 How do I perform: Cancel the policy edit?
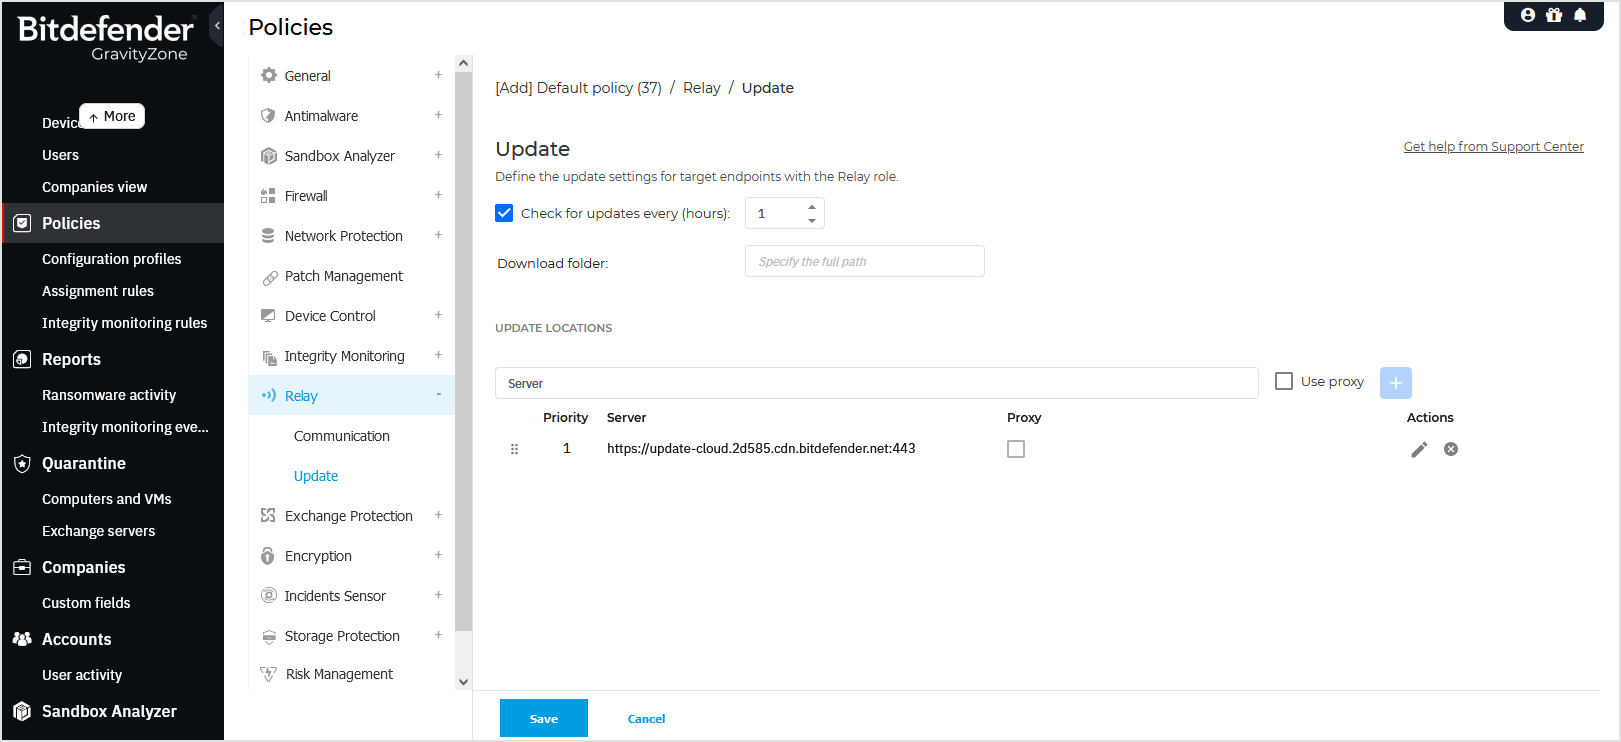(x=646, y=719)
